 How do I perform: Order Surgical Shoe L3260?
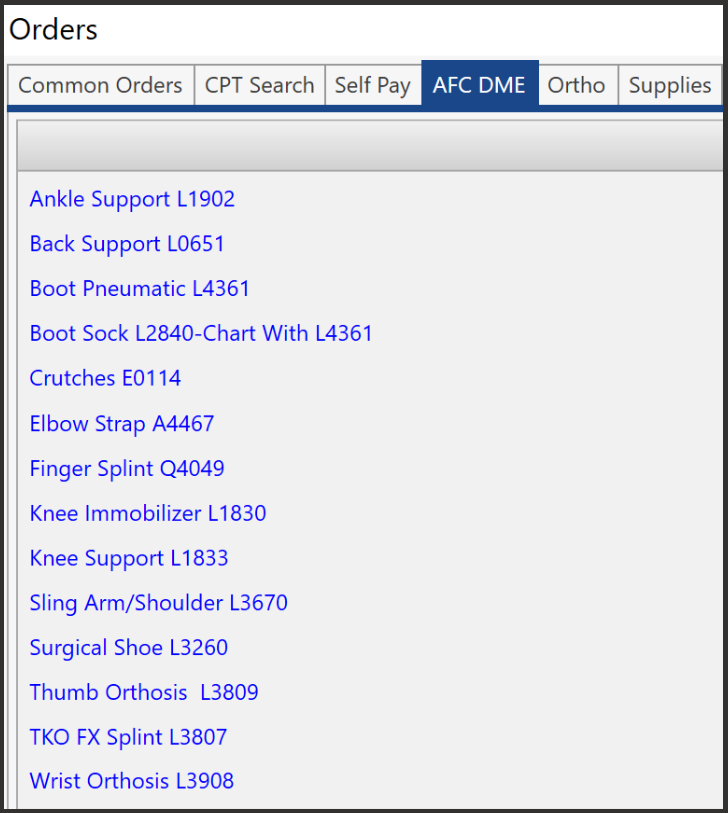[129, 648]
